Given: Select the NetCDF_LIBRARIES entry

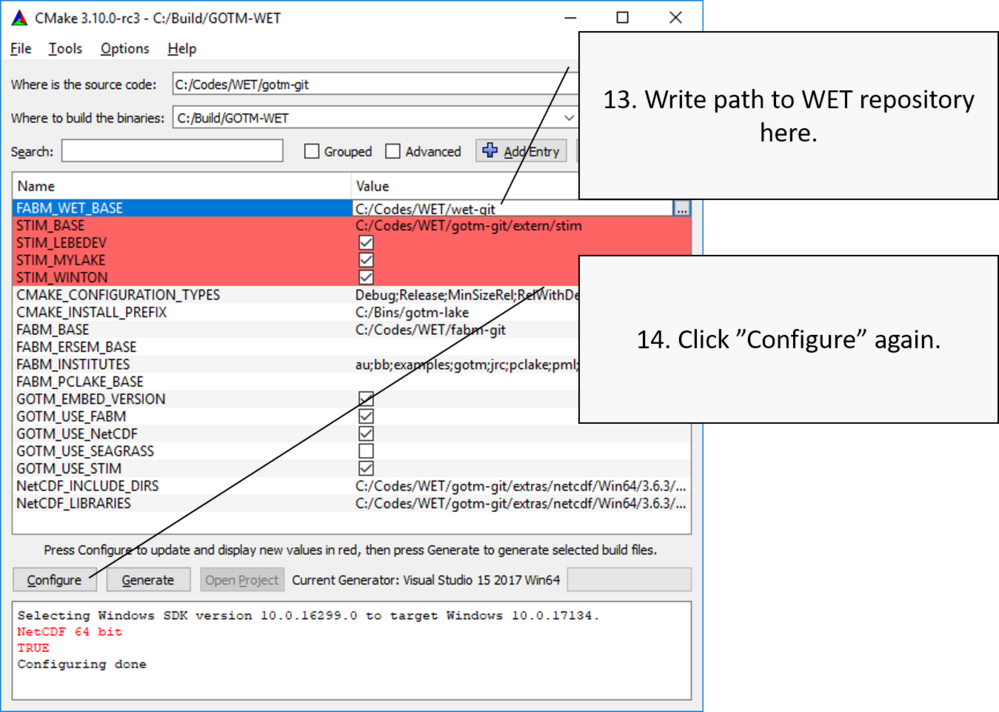Looking at the screenshot, I should tap(73, 503).
